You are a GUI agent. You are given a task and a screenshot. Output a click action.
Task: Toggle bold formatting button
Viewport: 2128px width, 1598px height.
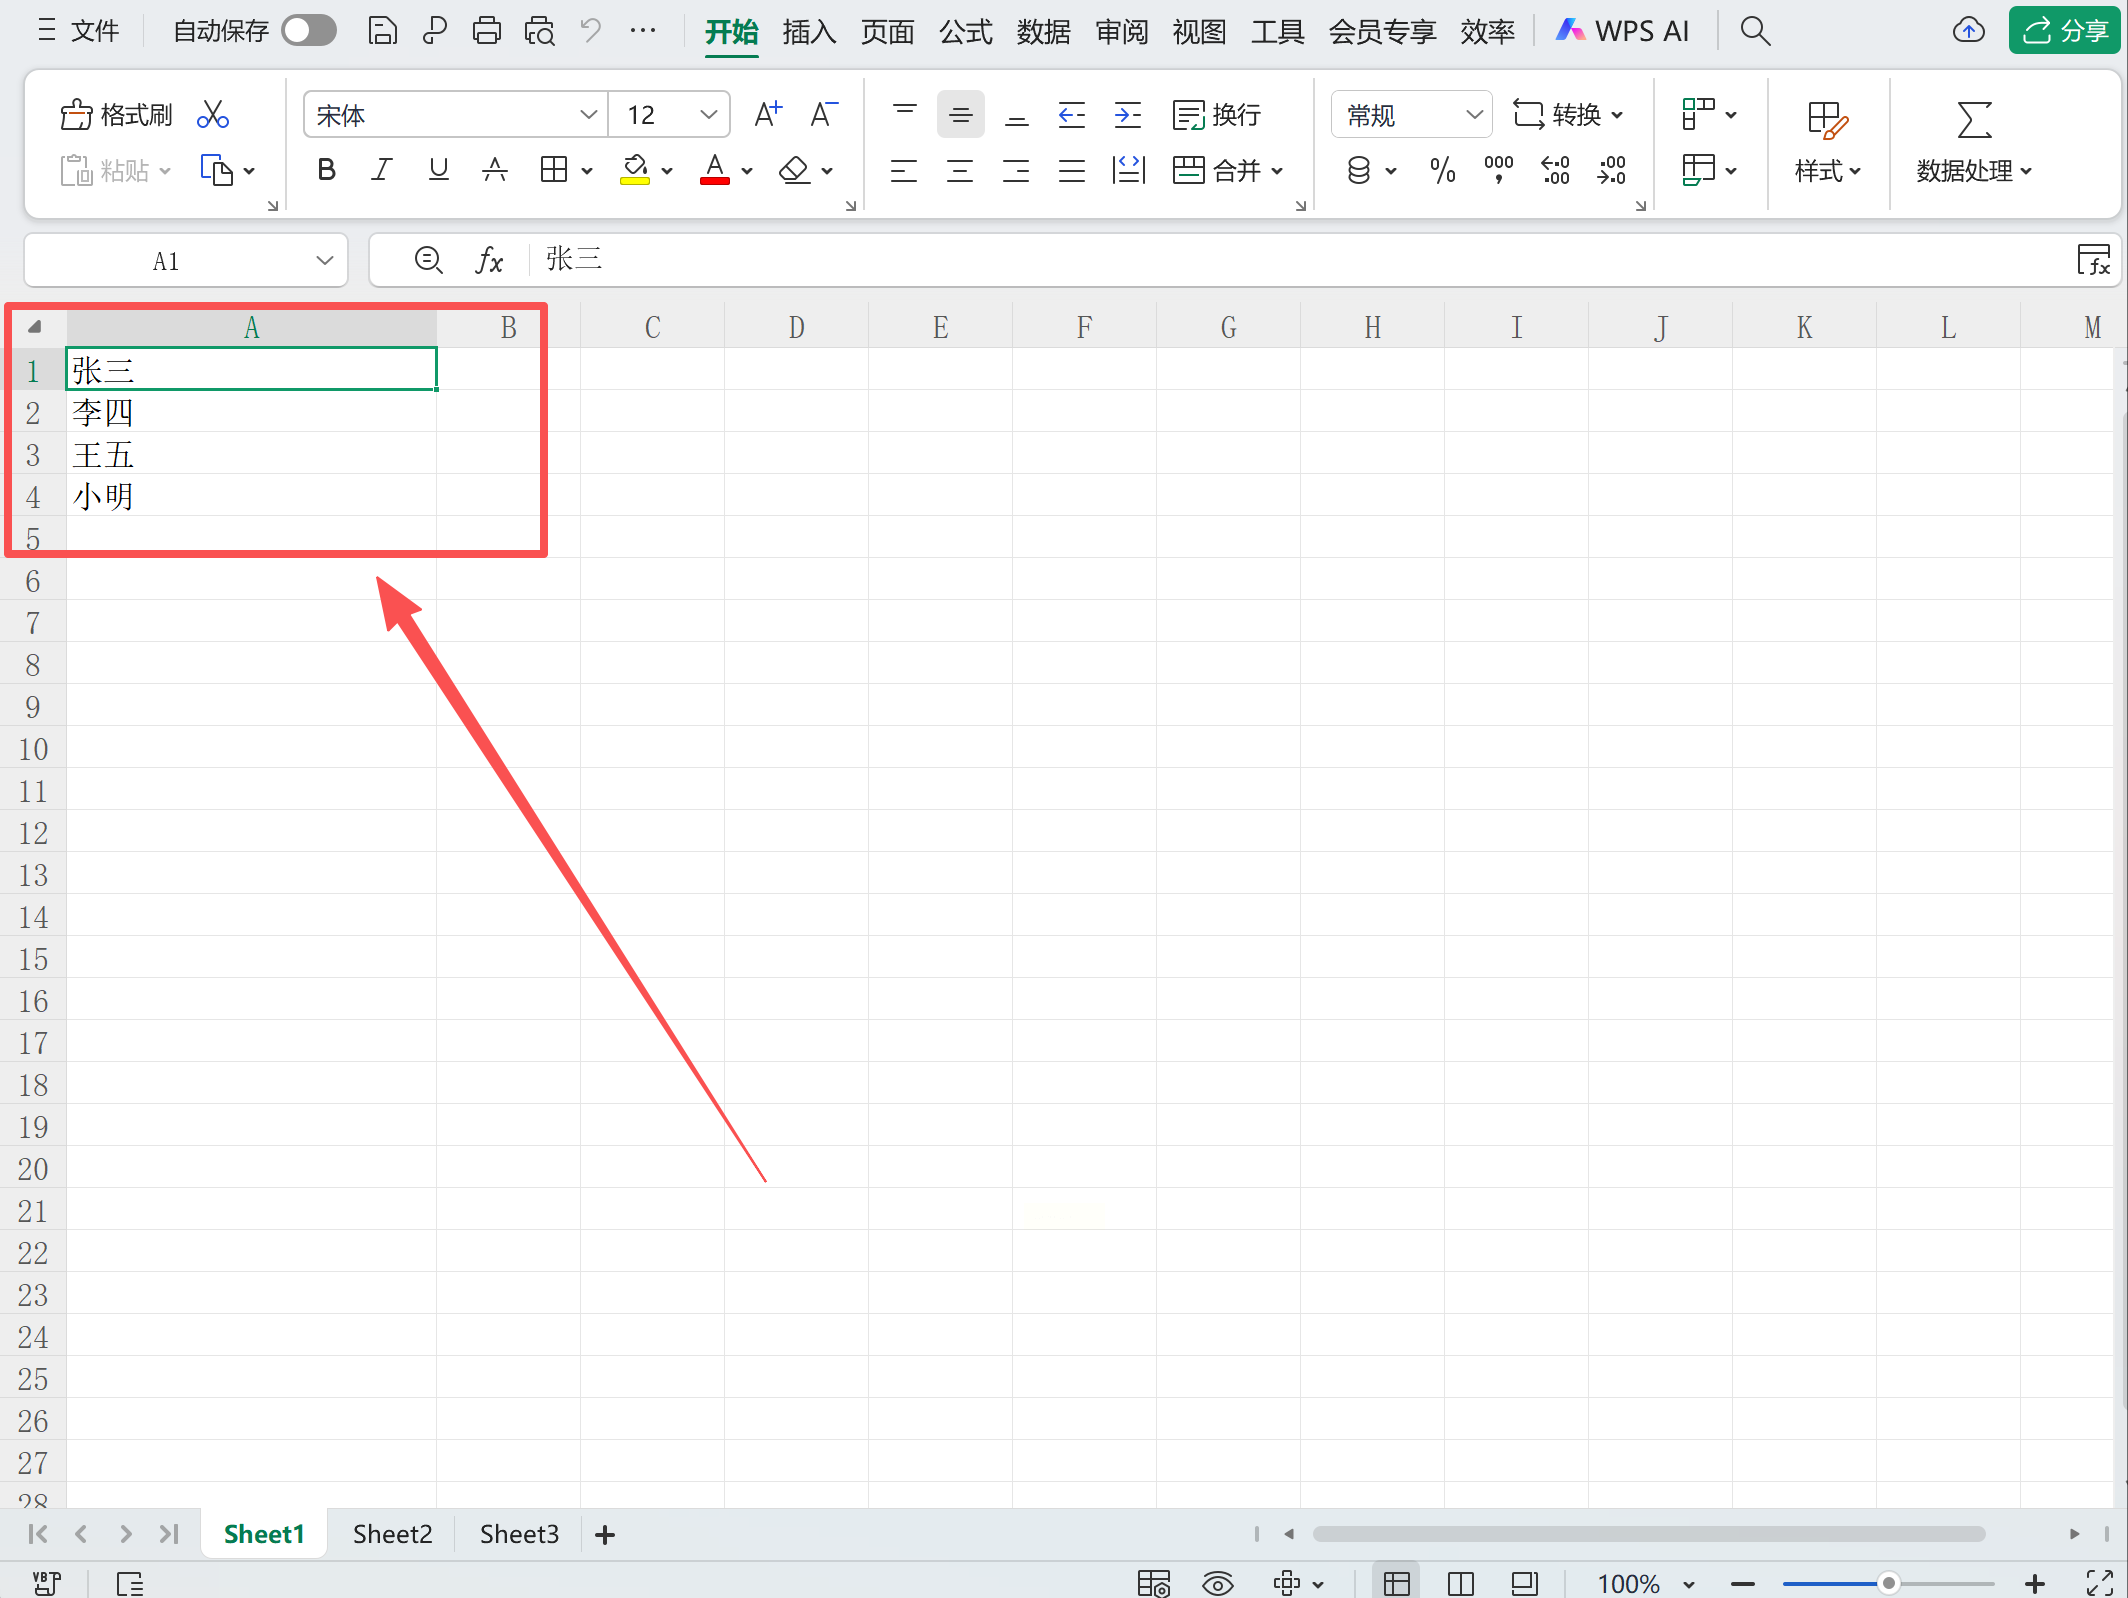(x=326, y=170)
